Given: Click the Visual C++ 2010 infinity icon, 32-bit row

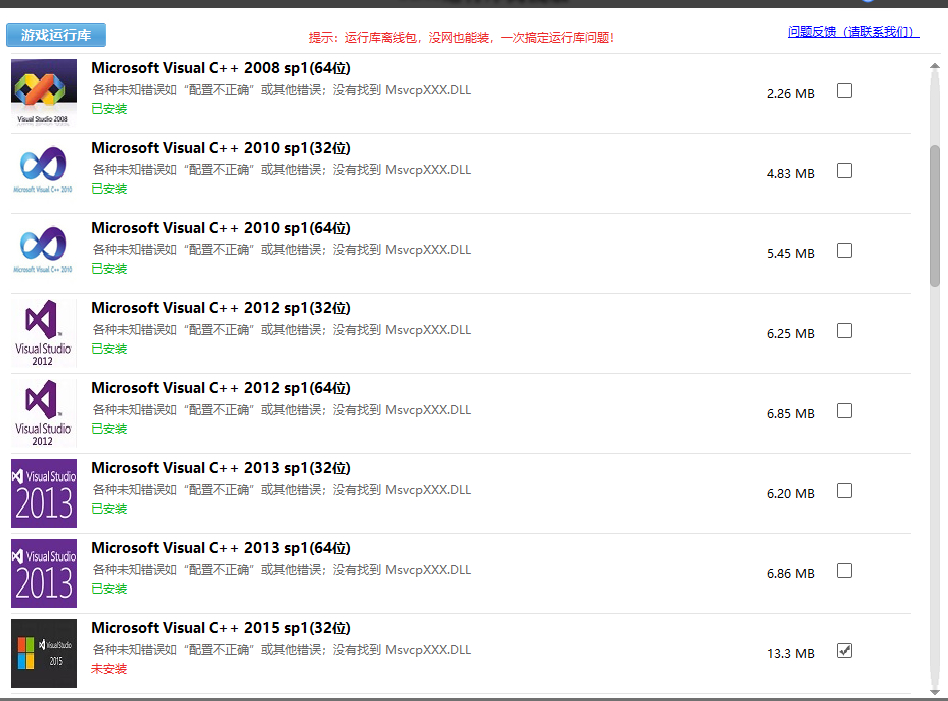Looking at the screenshot, I should click(x=44, y=171).
